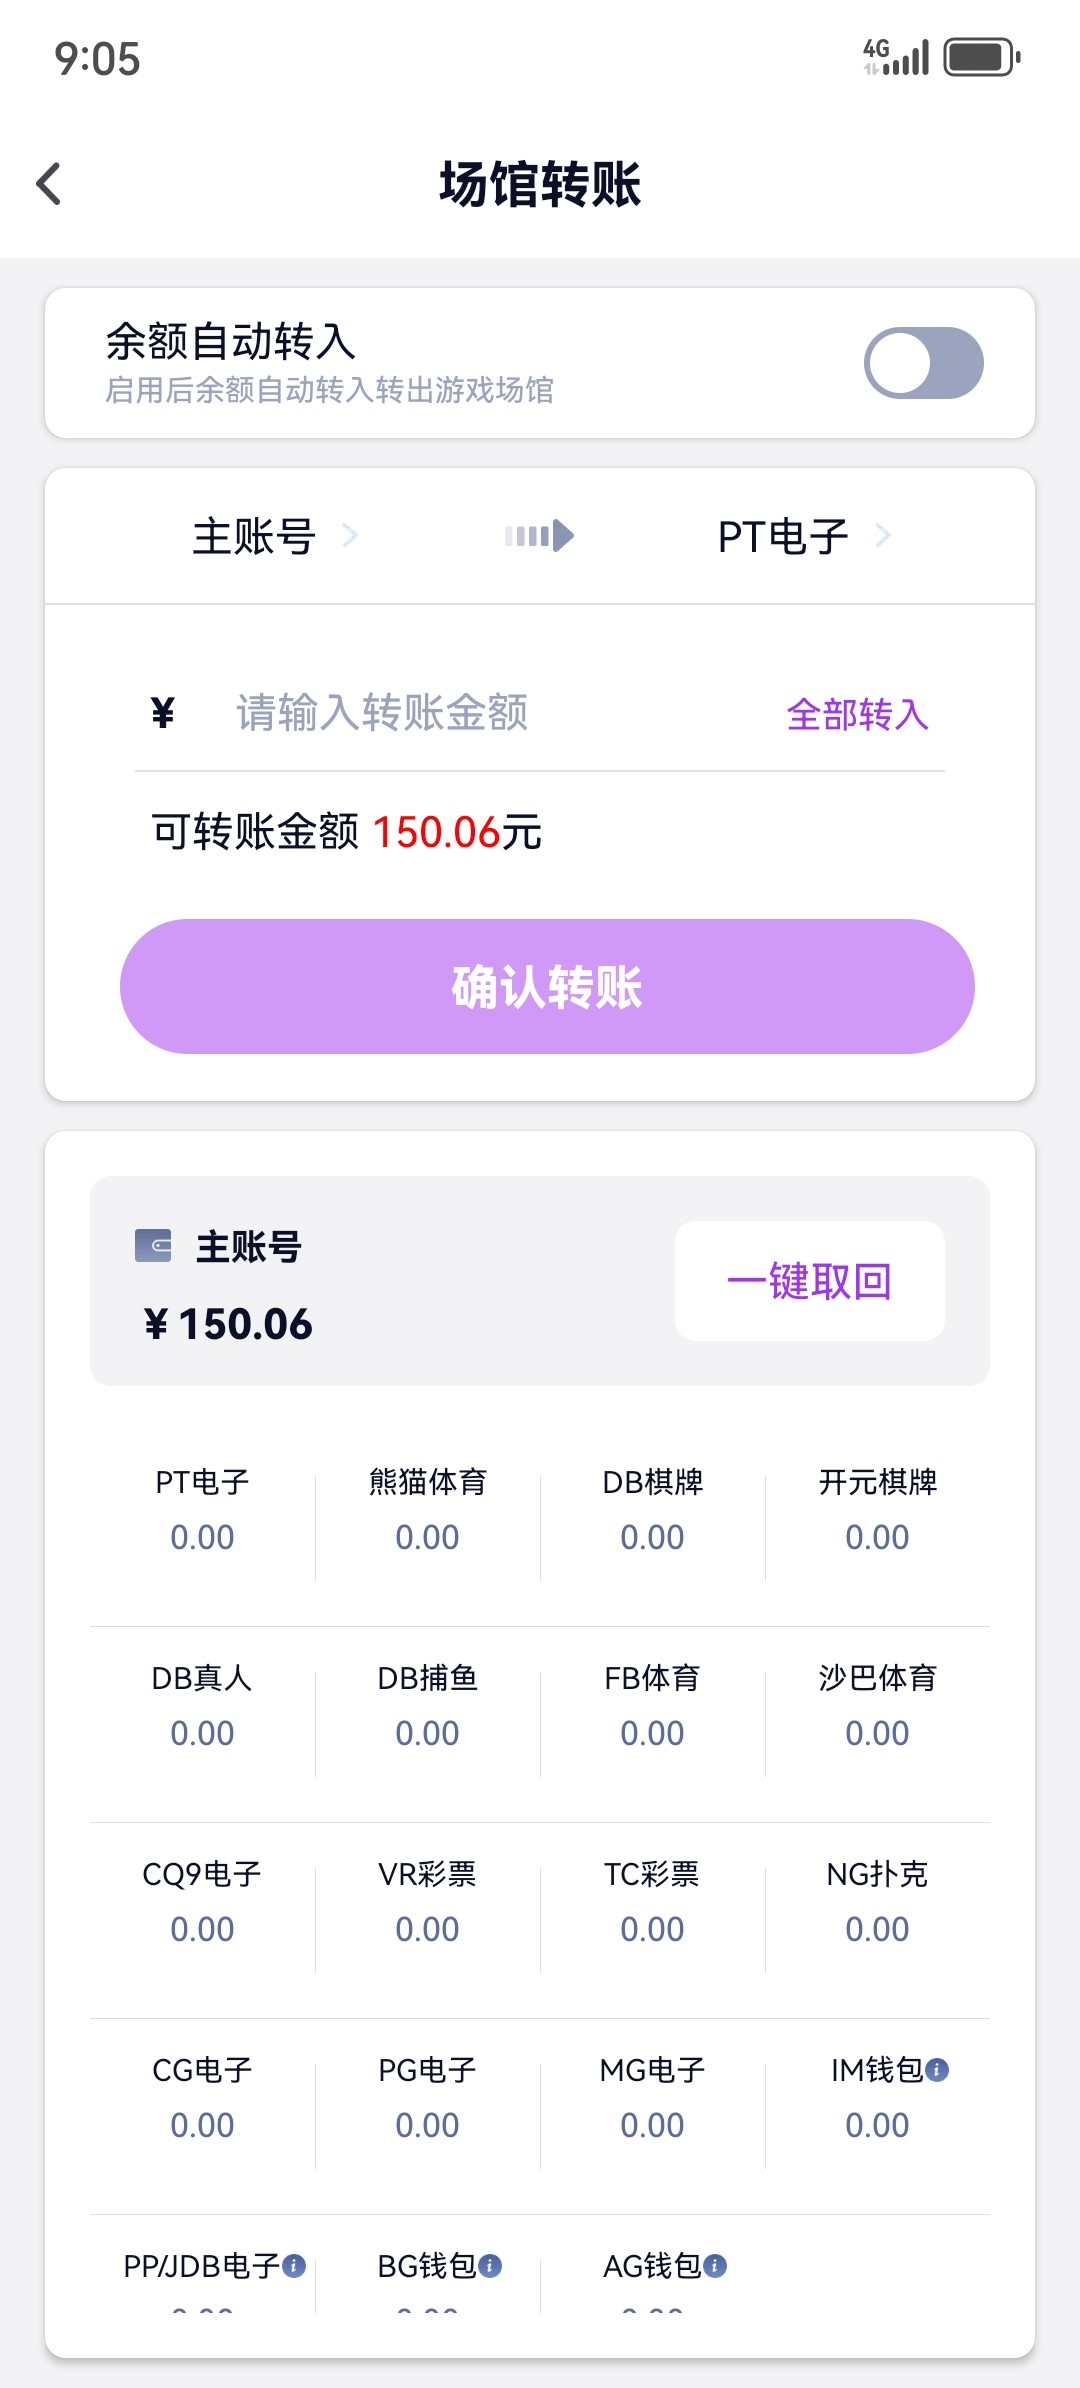Tap the info icon beside IM钱包

(x=937, y=2069)
